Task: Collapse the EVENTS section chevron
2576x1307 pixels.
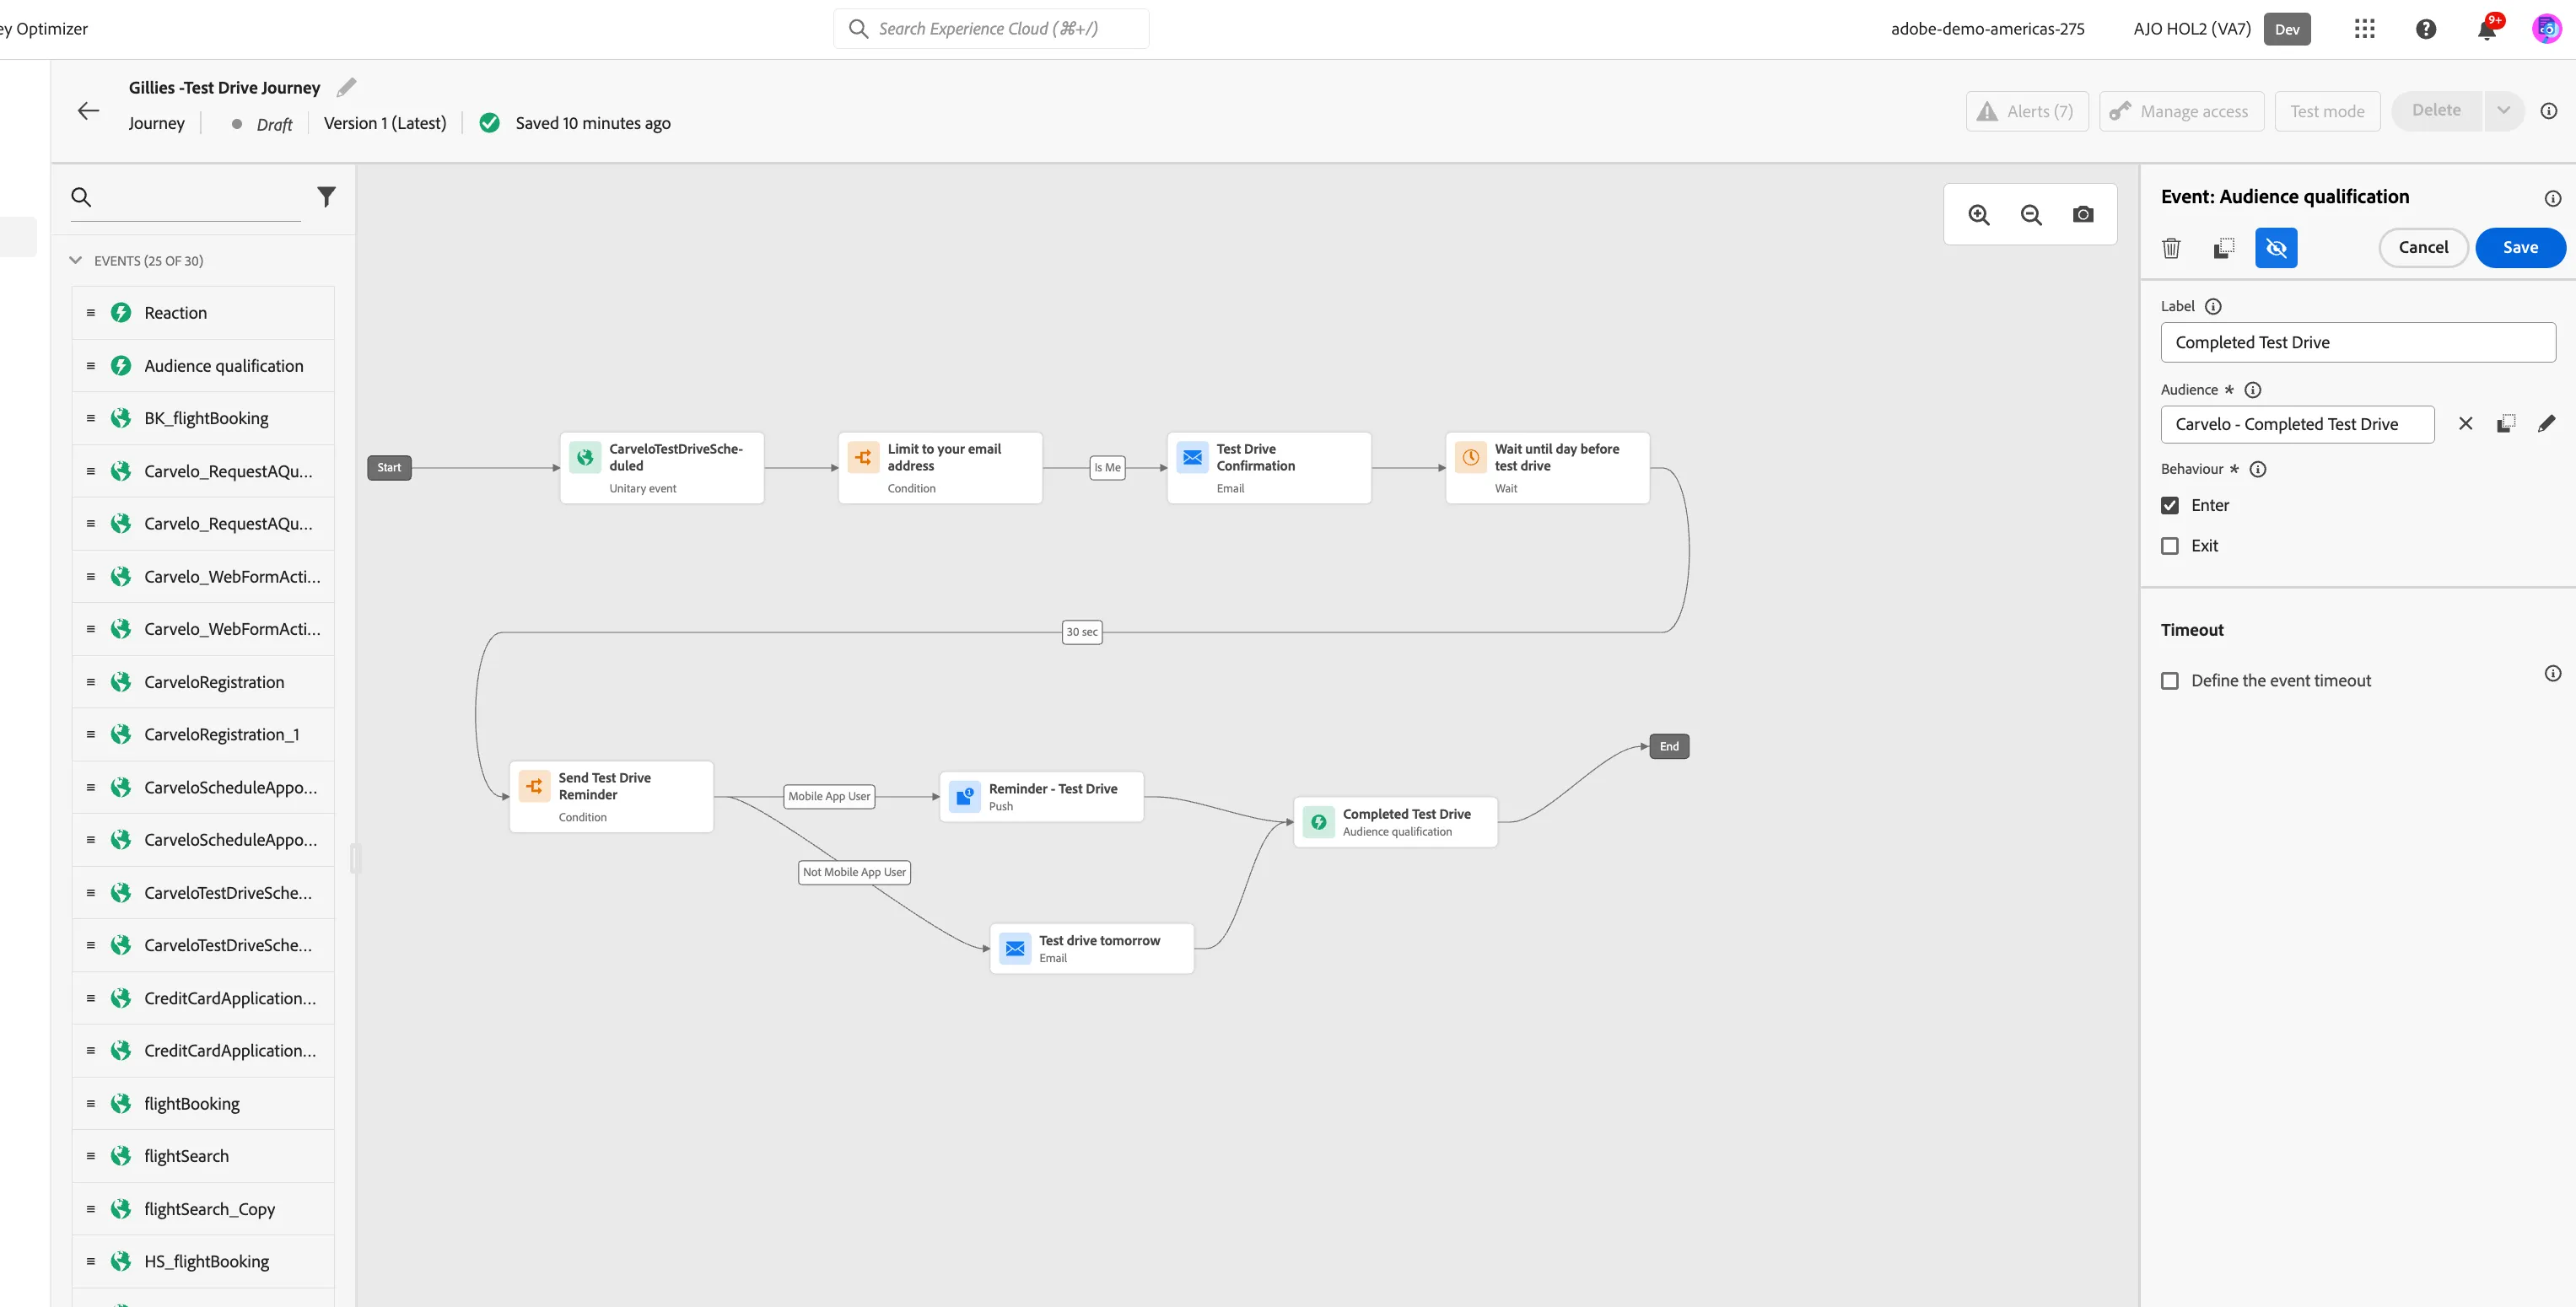Action: 75,260
